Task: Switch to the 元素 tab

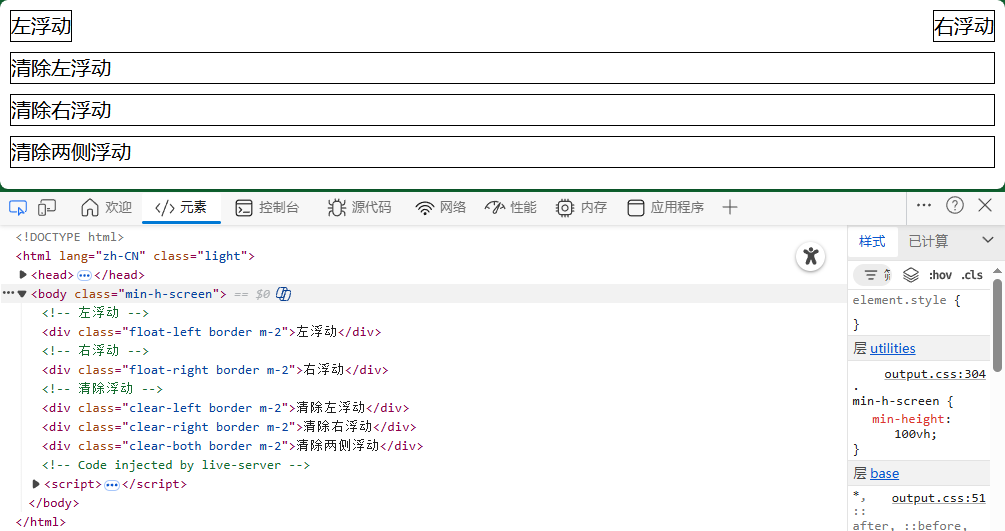Action: (181, 208)
